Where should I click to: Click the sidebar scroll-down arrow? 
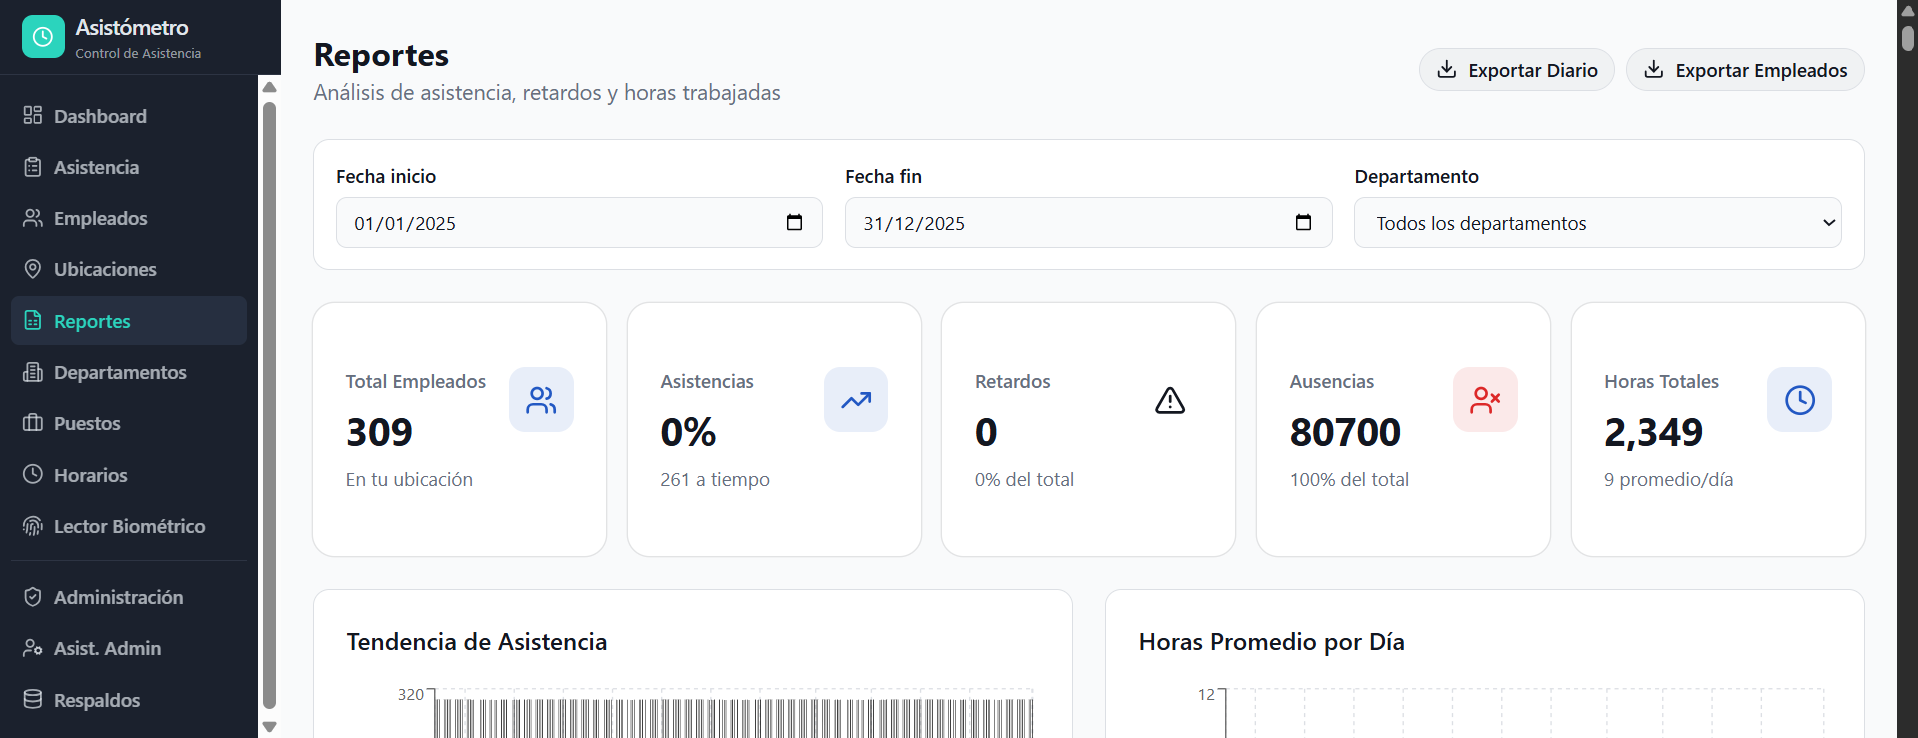(269, 727)
